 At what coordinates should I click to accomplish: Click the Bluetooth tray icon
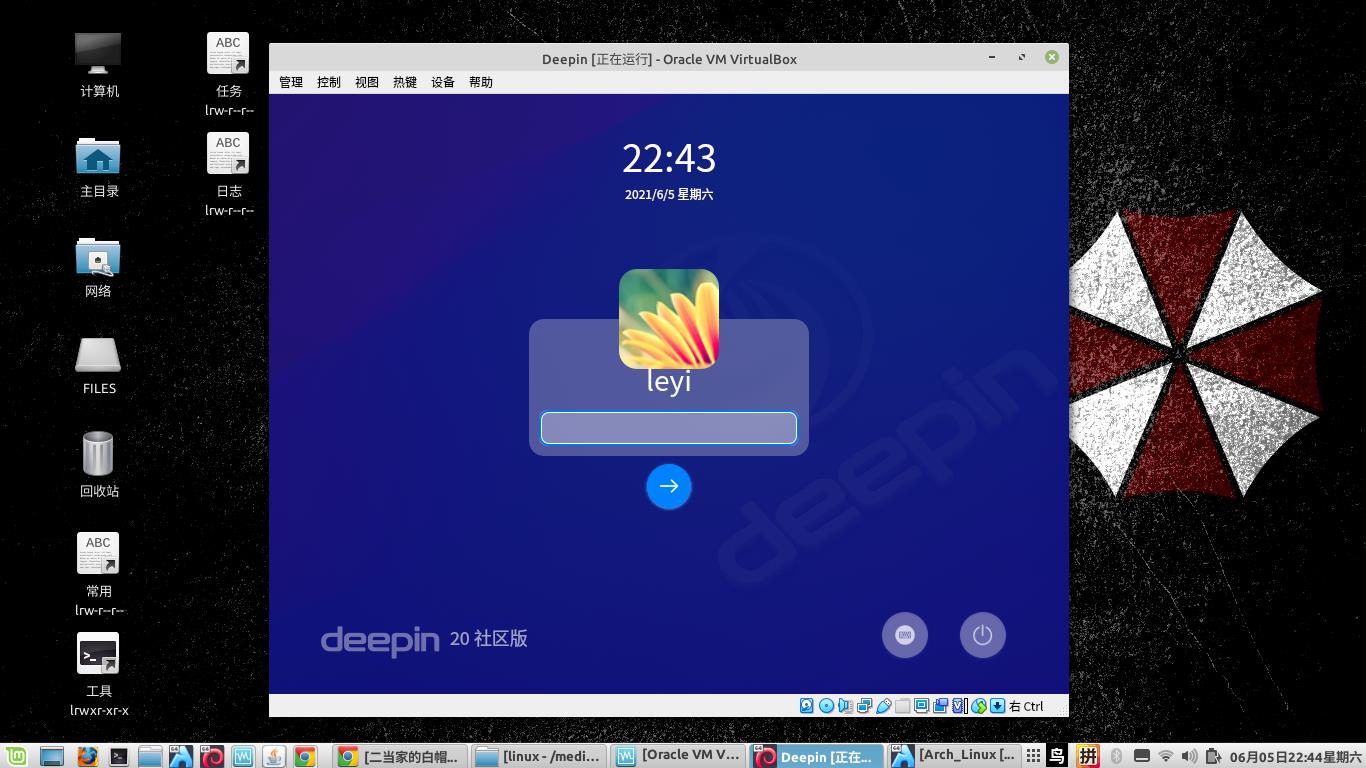pyautogui.click(x=1117, y=756)
